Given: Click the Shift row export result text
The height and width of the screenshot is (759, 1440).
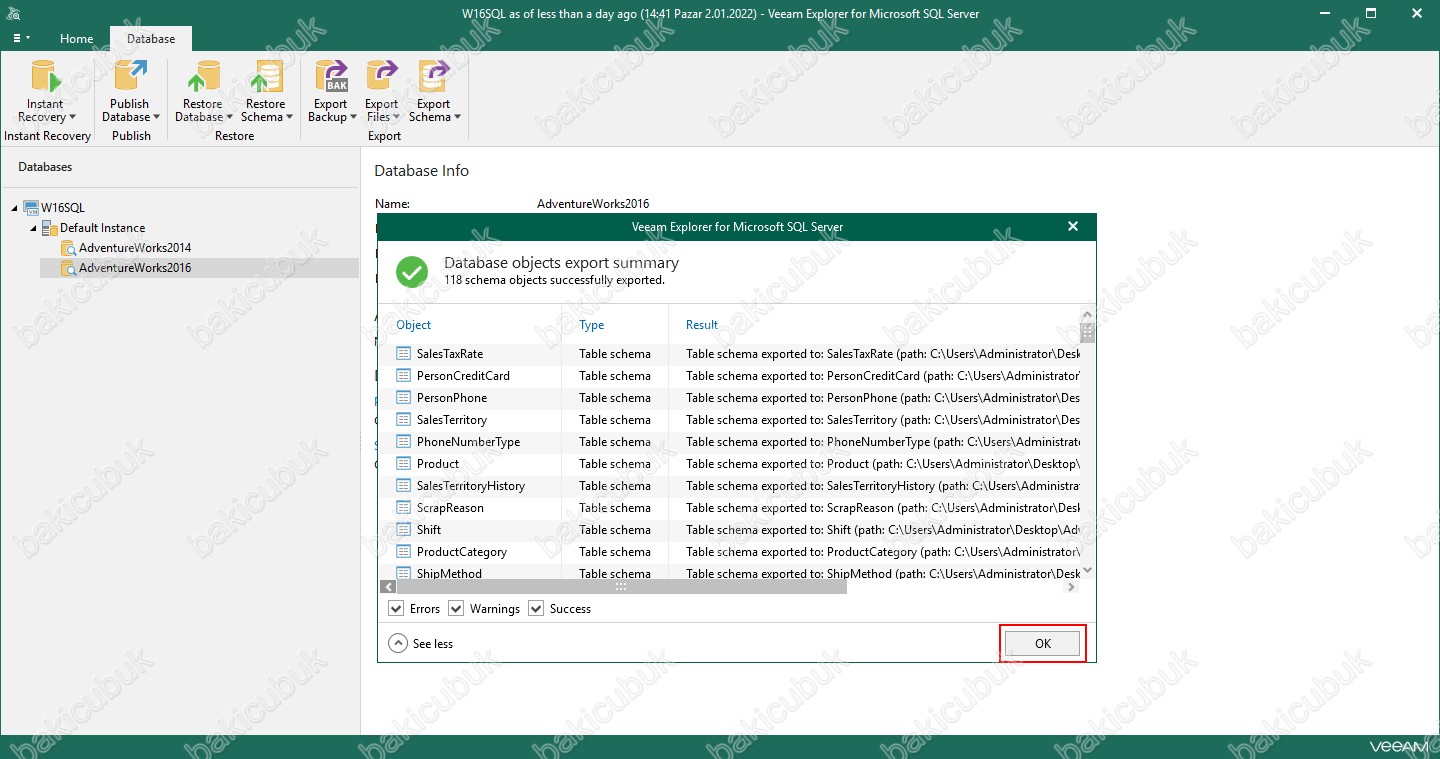Looking at the screenshot, I should (x=883, y=530).
